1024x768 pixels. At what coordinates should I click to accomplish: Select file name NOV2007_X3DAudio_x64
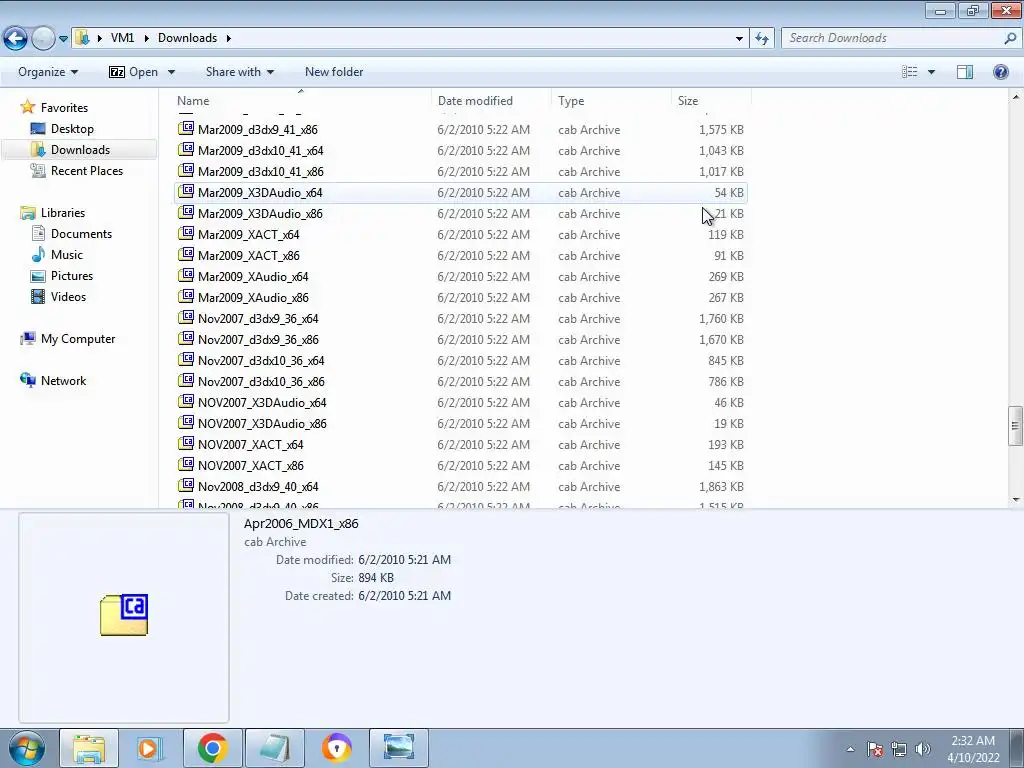click(262, 402)
